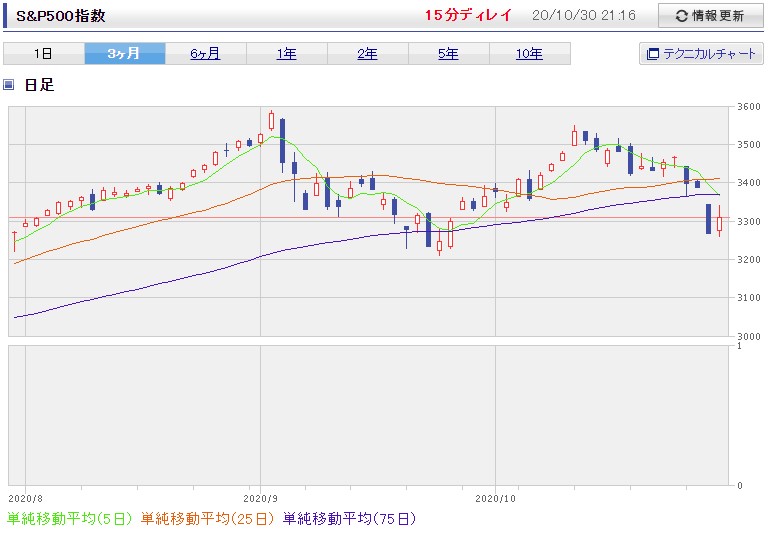The width and height of the screenshot is (770, 535).
Task: Click the refresh arrows icon in 情報更新
Action: pos(682,16)
